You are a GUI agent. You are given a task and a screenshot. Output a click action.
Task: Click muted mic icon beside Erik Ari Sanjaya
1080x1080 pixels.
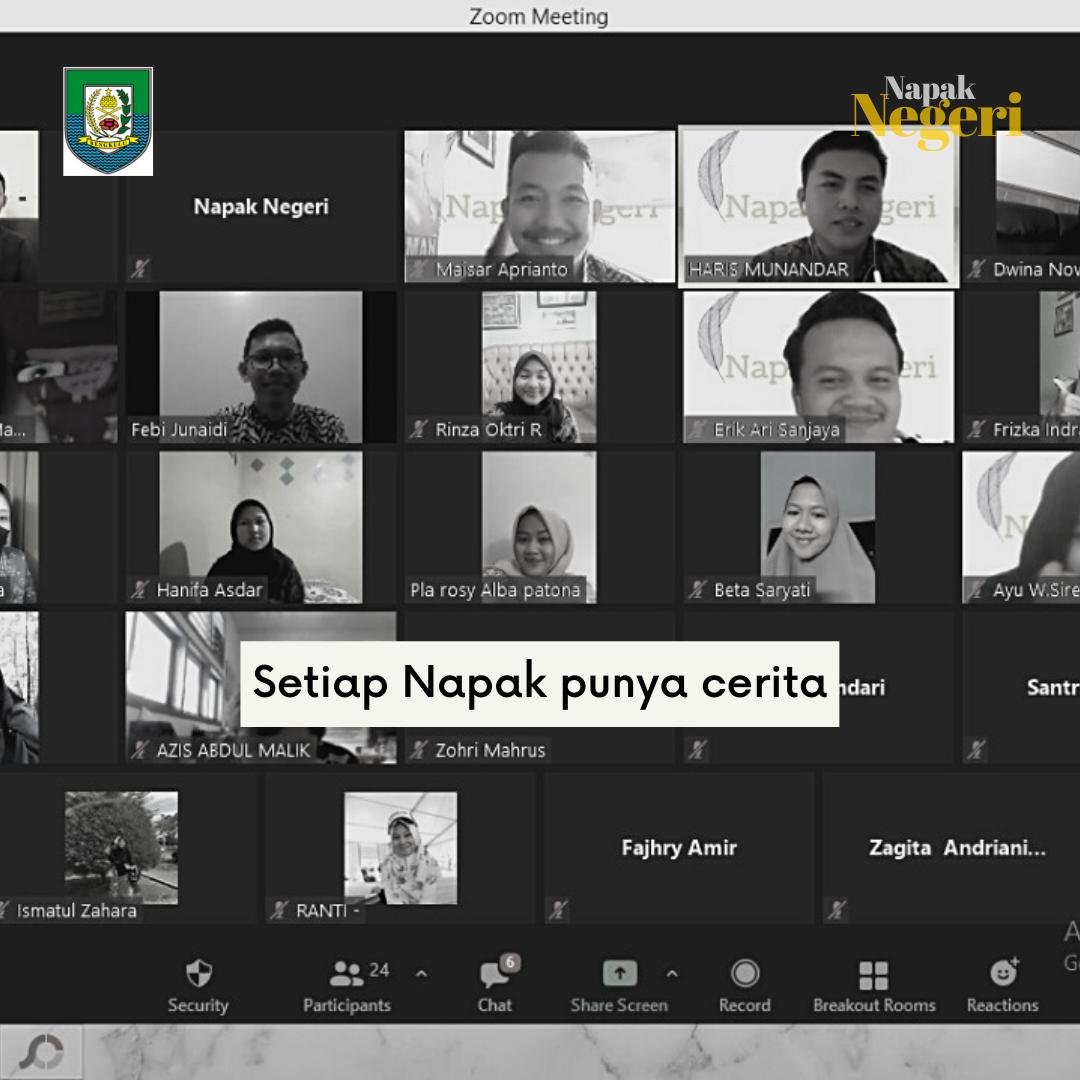pyautogui.click(x=697, y=429)
